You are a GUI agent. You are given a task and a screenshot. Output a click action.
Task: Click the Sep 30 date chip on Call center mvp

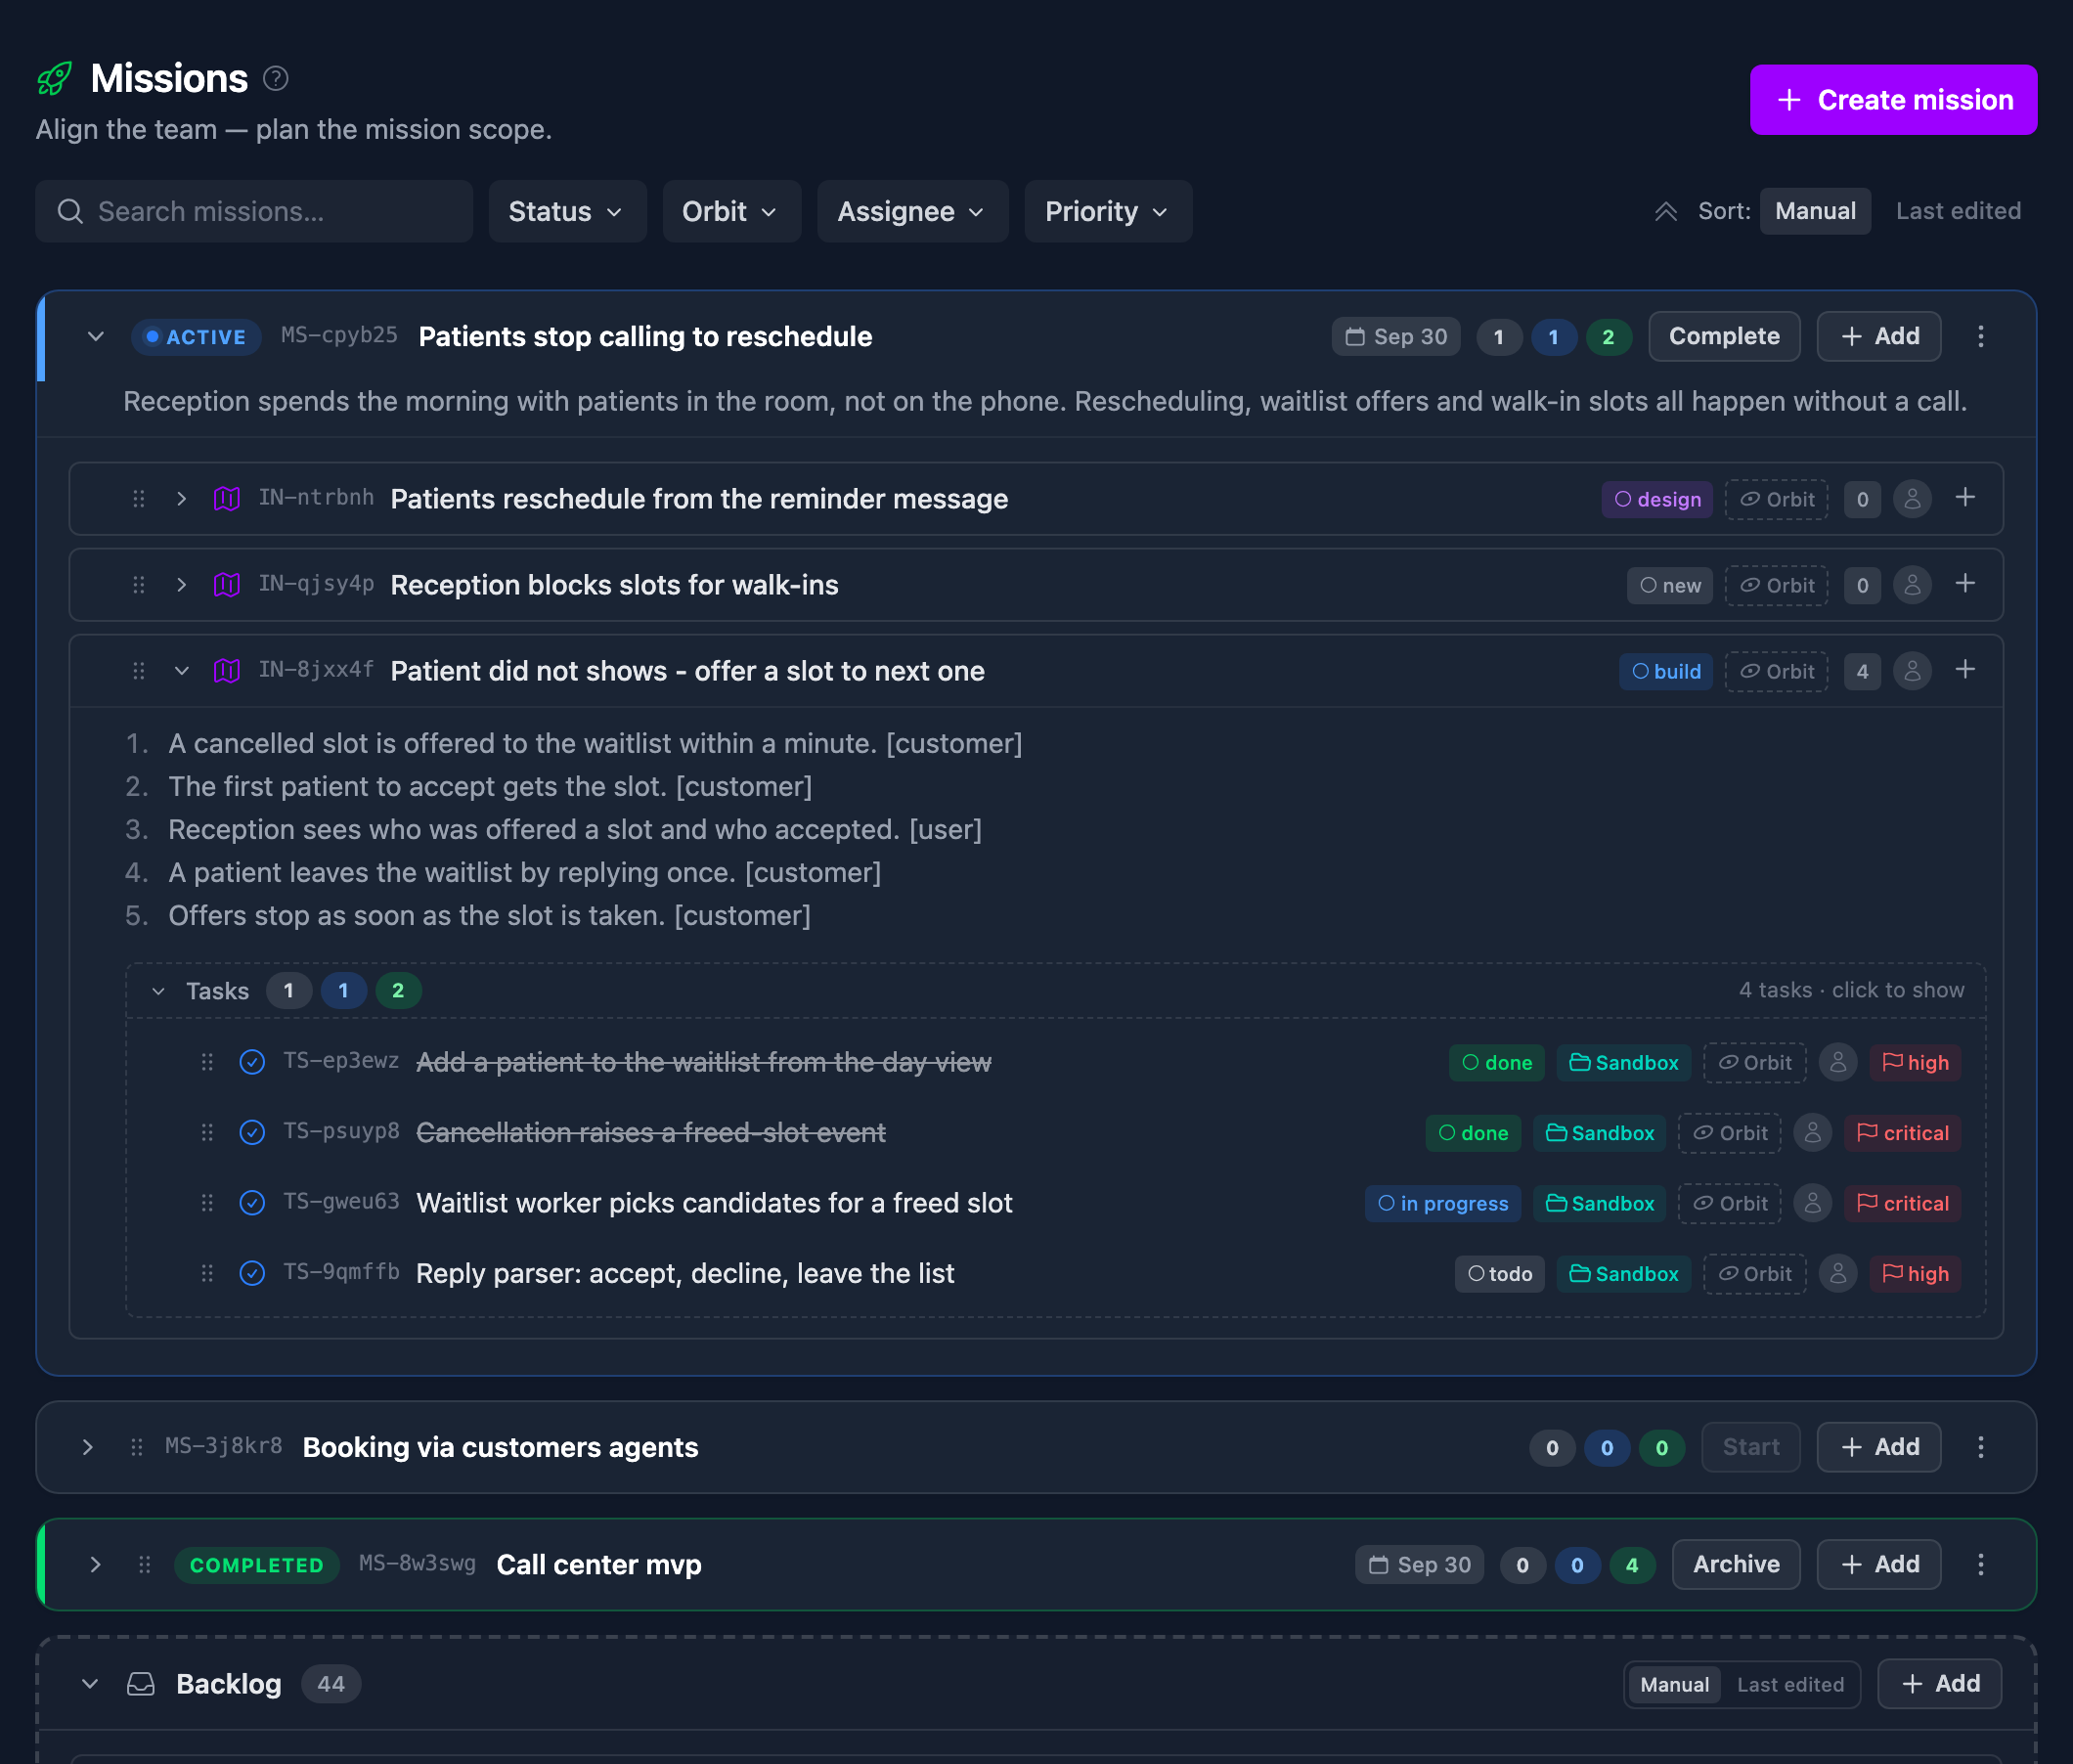[x=1419, y=1564]
